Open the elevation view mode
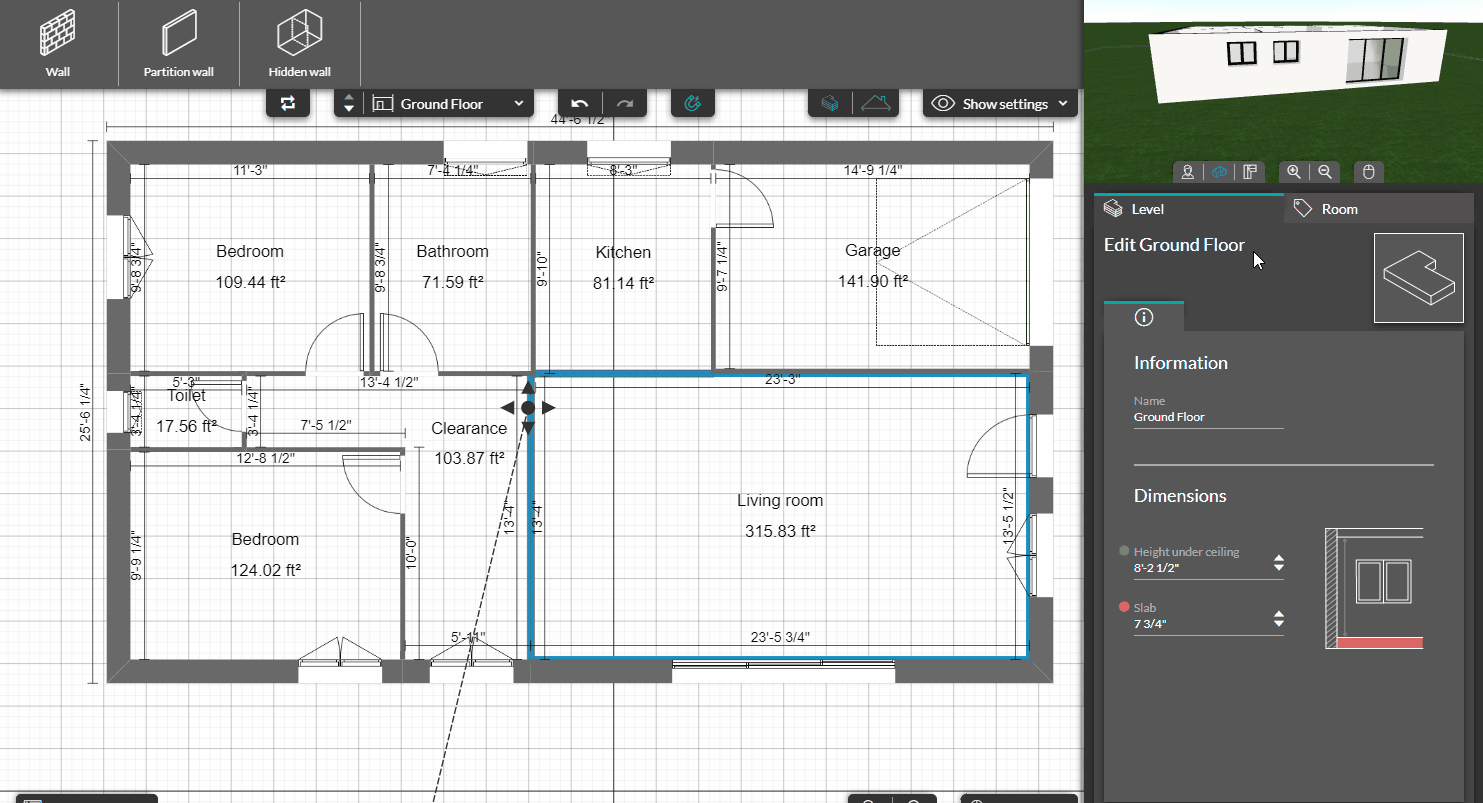Image resolution: width=1483 pixels, height=803 pixels. click(1249, 171)
